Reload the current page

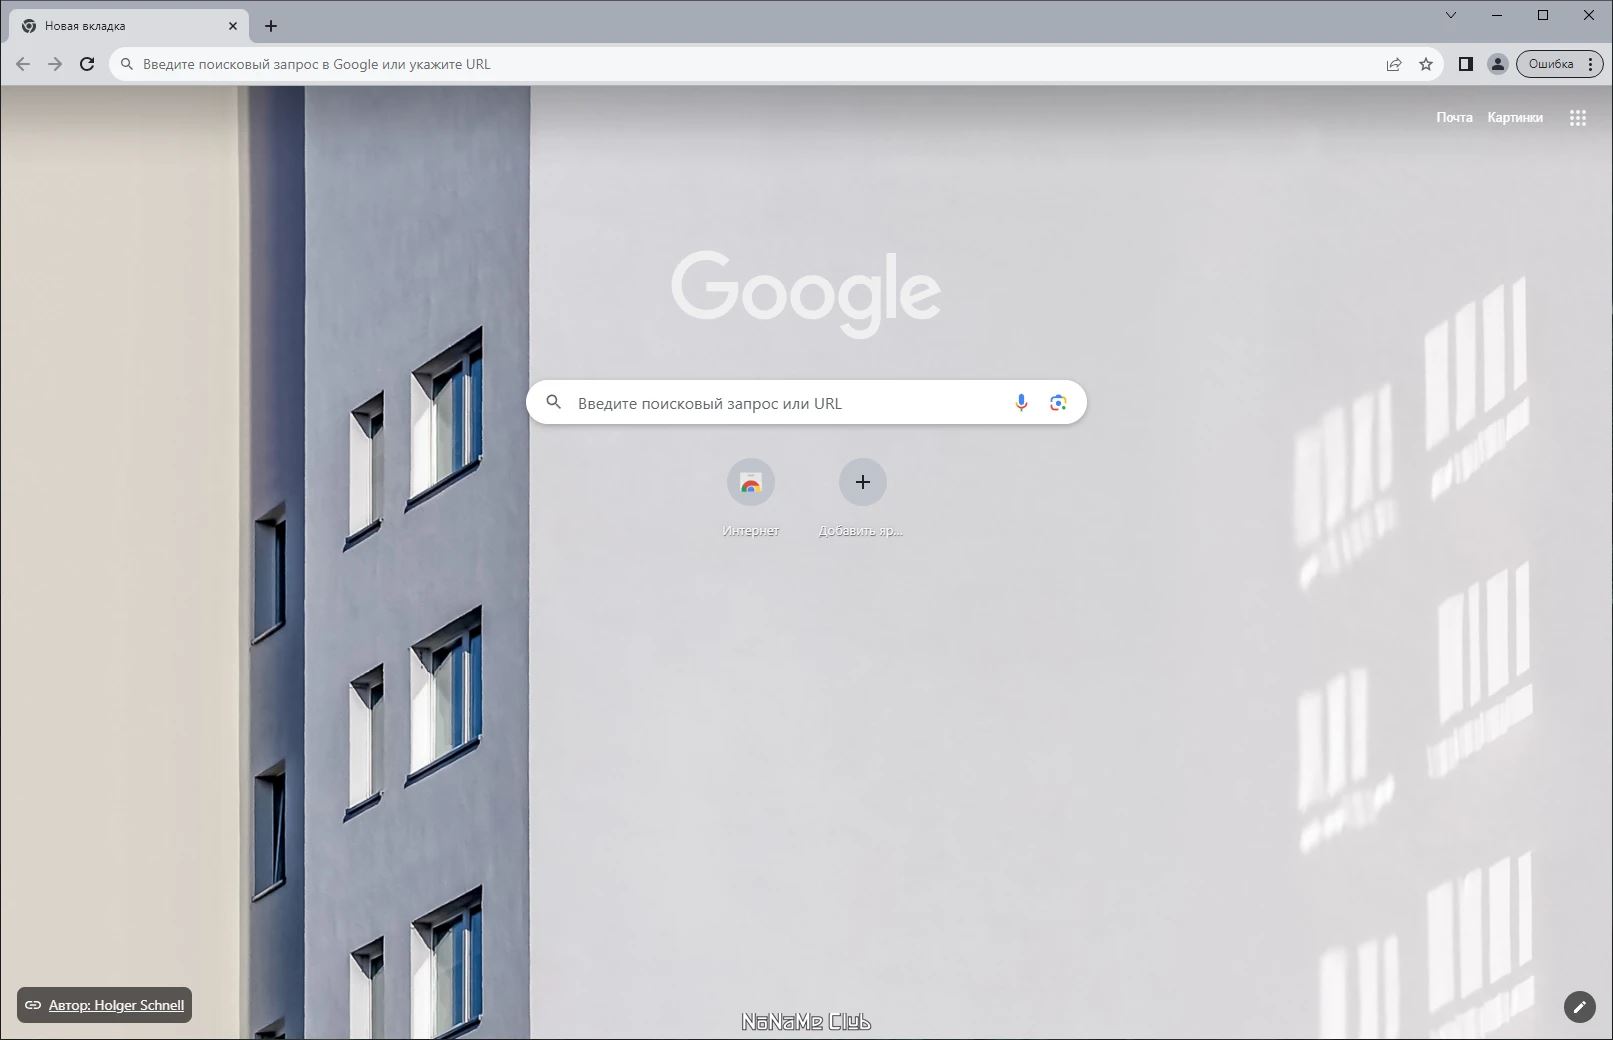pos(87,63)
